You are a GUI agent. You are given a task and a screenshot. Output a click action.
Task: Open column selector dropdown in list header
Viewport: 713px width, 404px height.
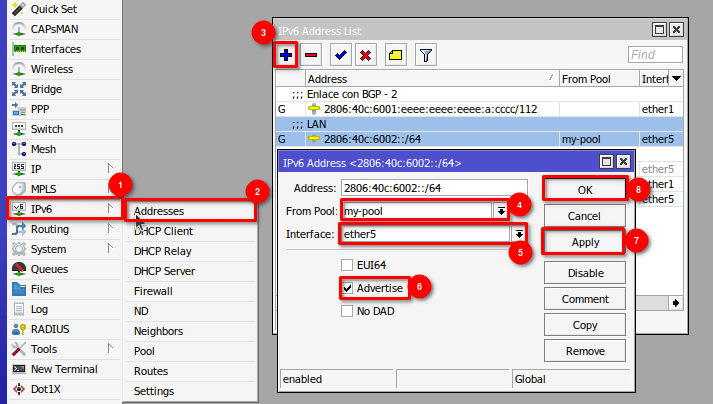pyautogui.click(x=677, y=78)
